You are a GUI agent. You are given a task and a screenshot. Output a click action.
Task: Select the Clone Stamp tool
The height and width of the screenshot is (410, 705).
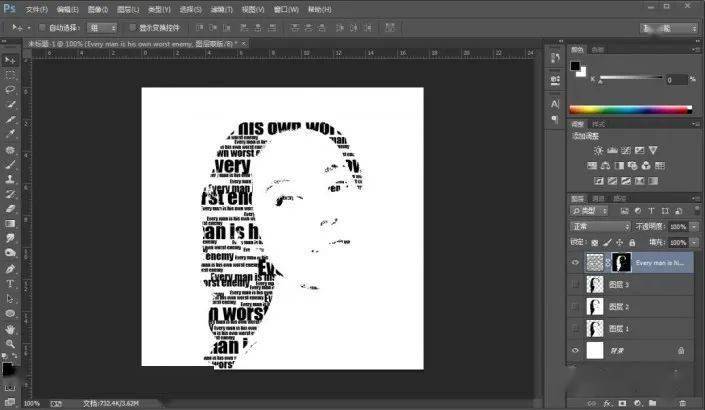tap(10, 179)
